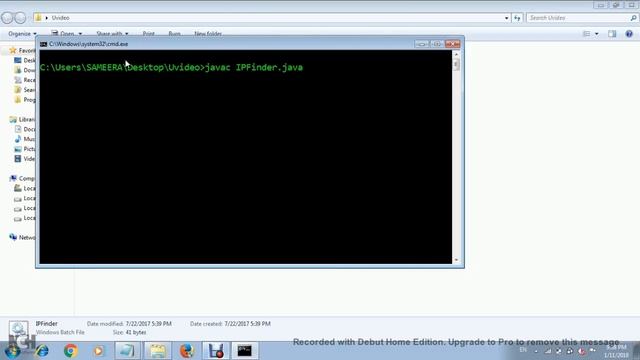Select Network in the navigation pane
The height and width of the screenshot is (360, 640).
(x=22, y=237)
